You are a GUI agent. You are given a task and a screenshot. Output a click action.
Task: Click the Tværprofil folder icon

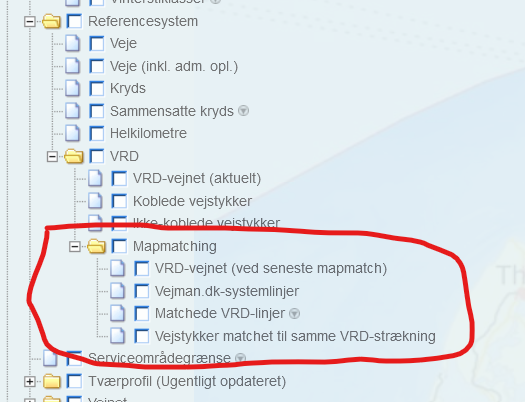click(52, 381)
